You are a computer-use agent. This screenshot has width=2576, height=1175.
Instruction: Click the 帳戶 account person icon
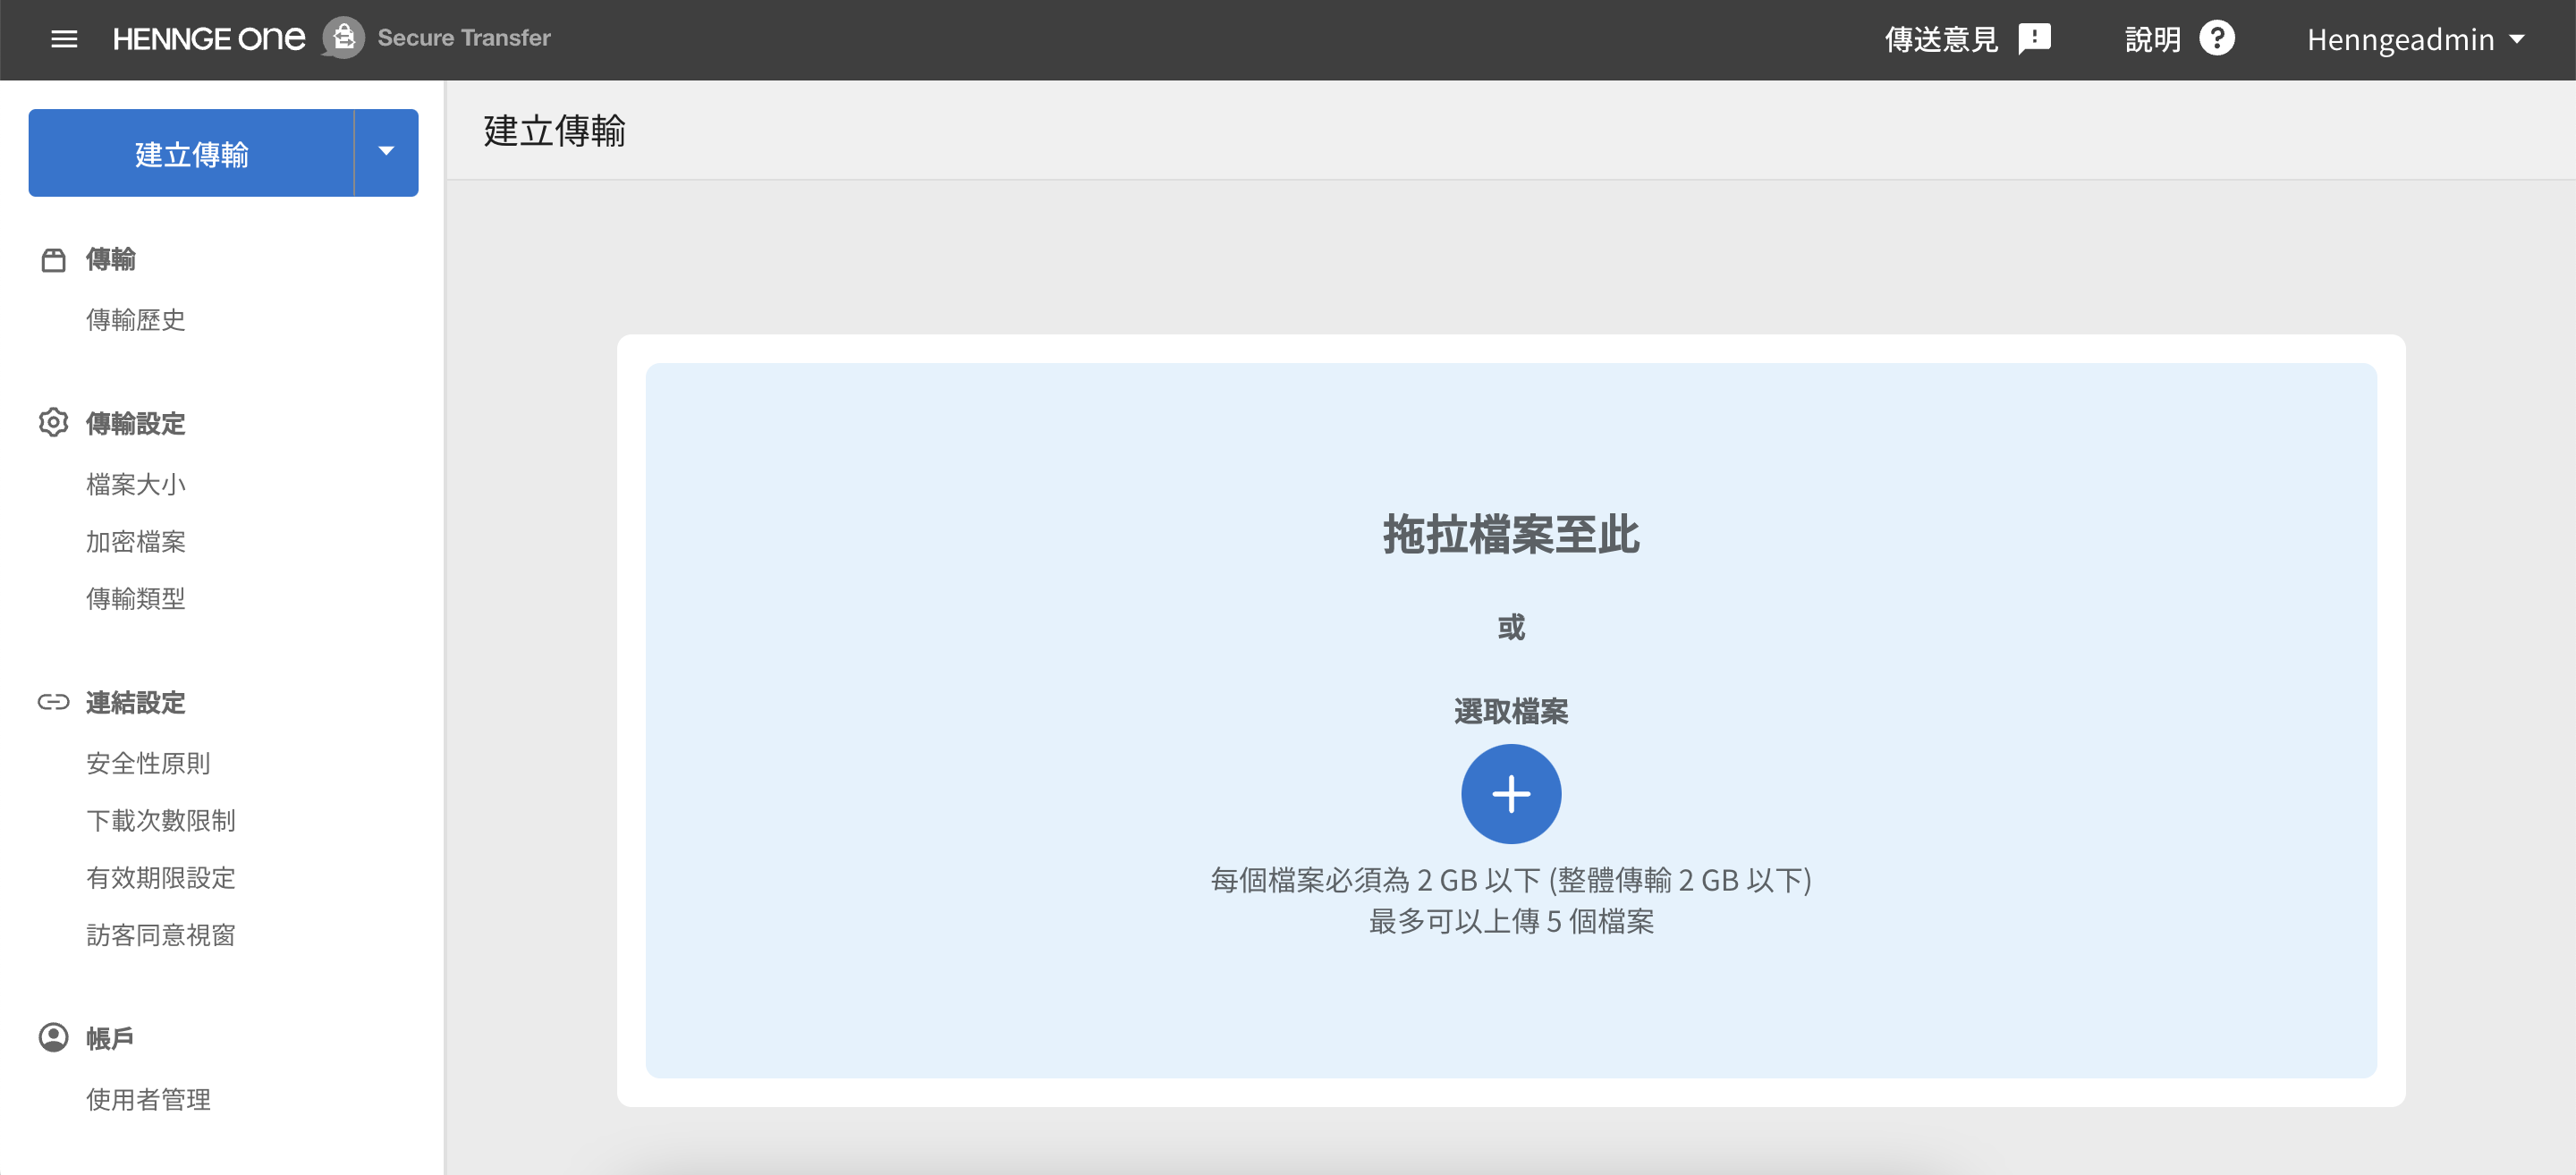[x=53, y=1037]
